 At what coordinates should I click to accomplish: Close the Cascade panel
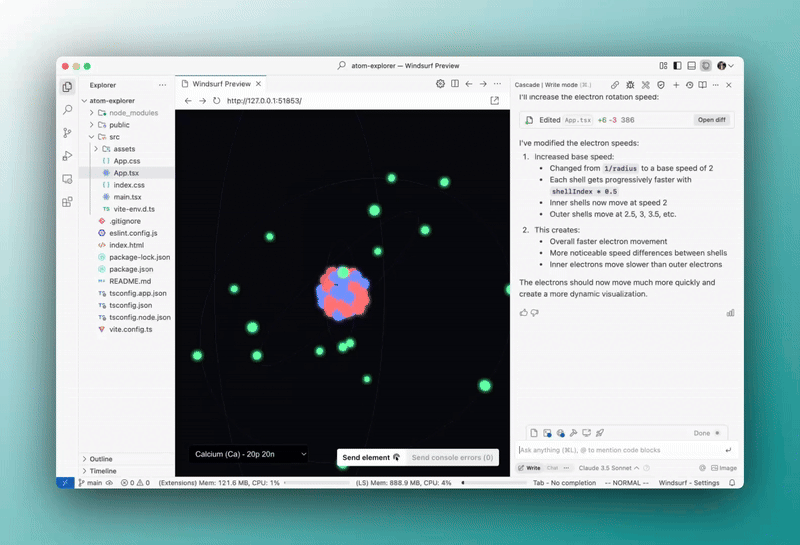(729, 85)
